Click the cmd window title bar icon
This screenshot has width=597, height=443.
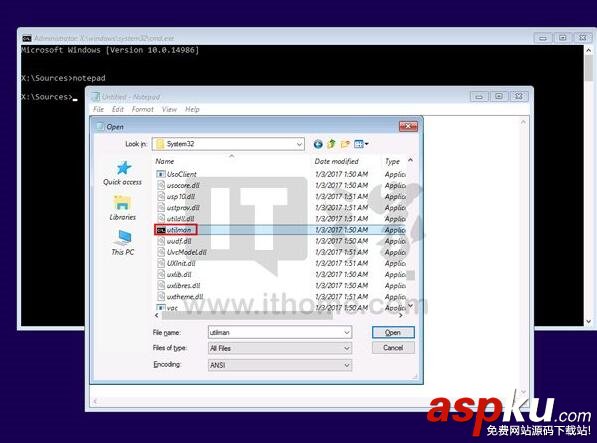coord(27,38)
